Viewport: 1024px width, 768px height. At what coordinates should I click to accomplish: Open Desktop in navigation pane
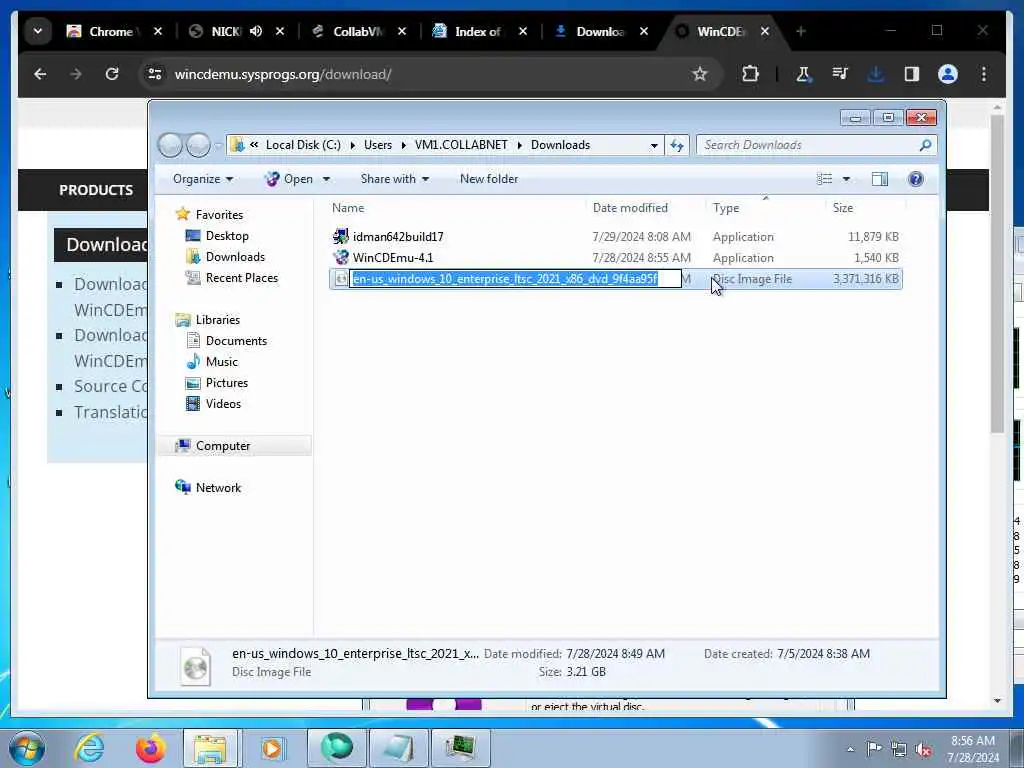(227, 236)
